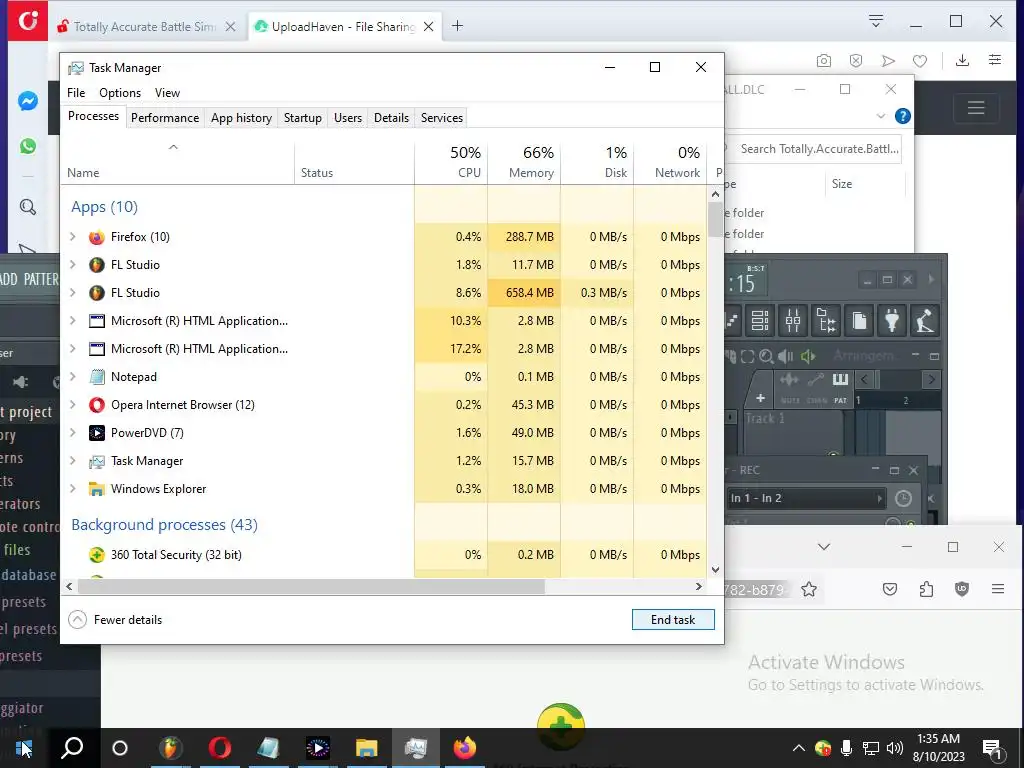
Task: Open FL Studio's Browser tree view icon
Action: point(826,321)
